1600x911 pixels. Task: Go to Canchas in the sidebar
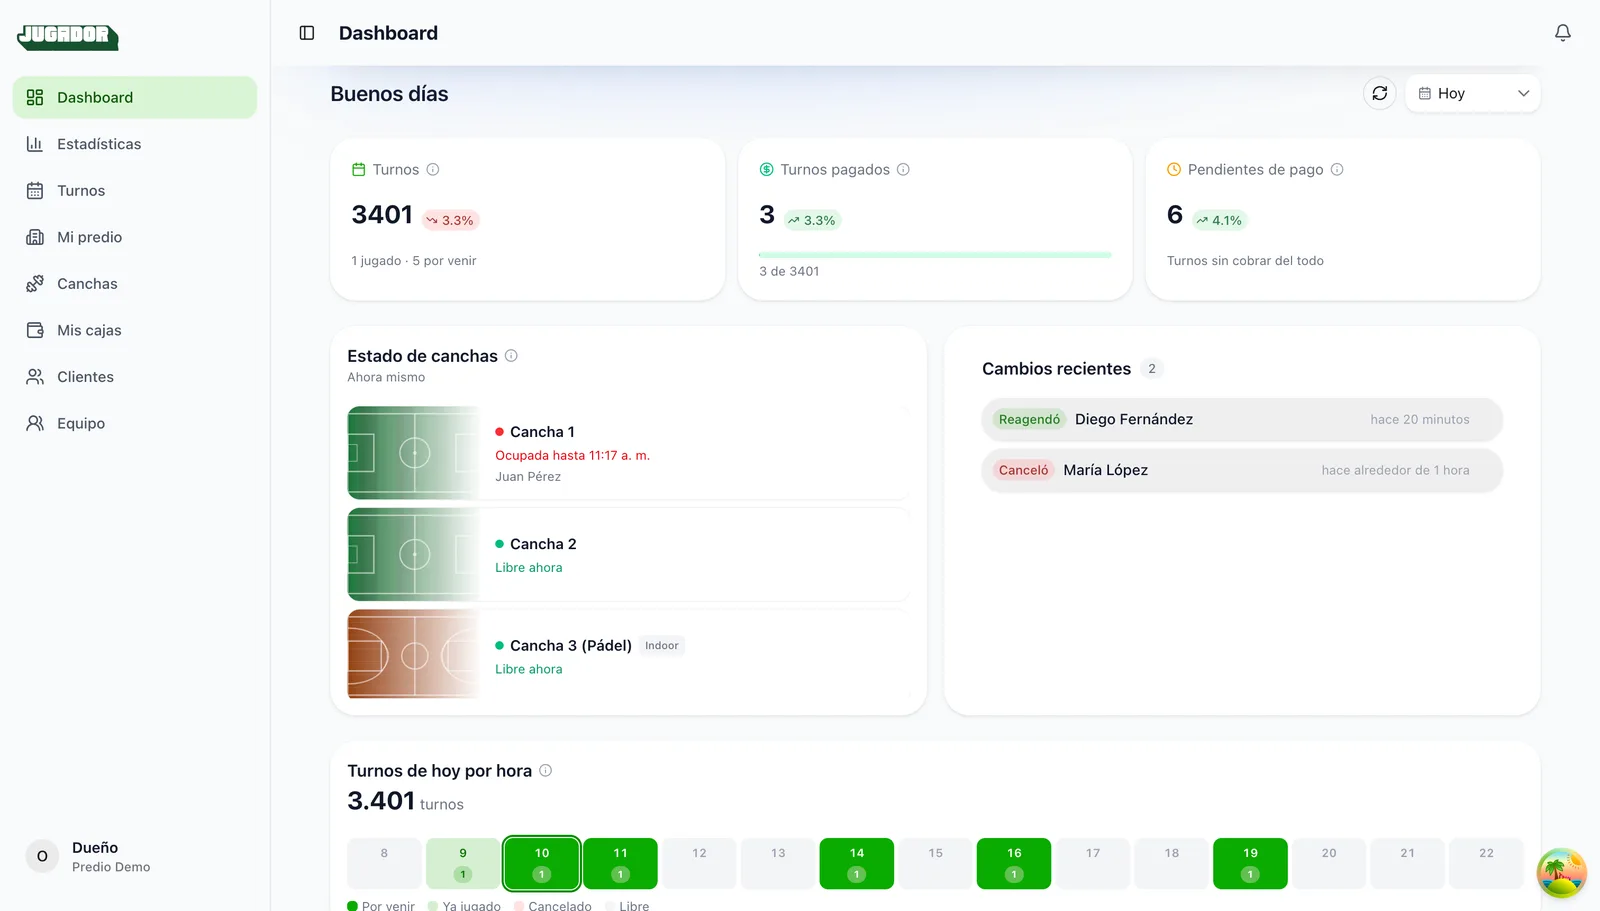135,284
